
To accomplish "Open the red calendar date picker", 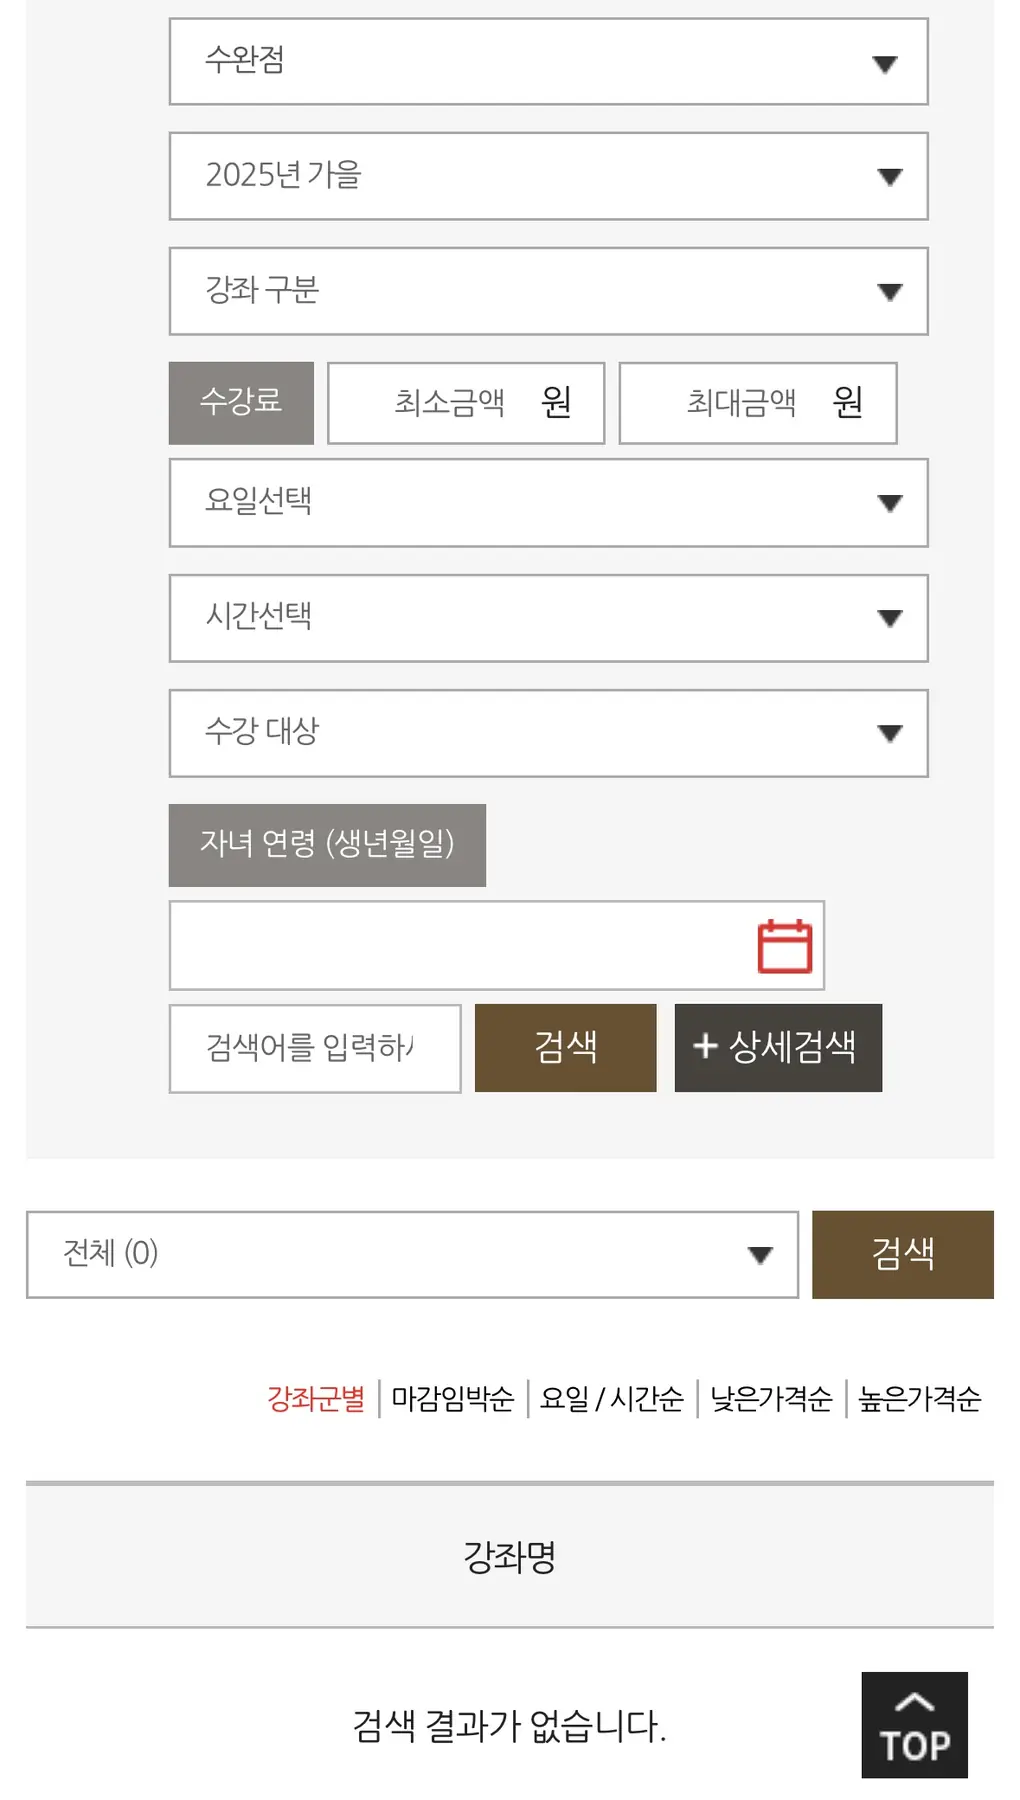I will tap(784, 946).
